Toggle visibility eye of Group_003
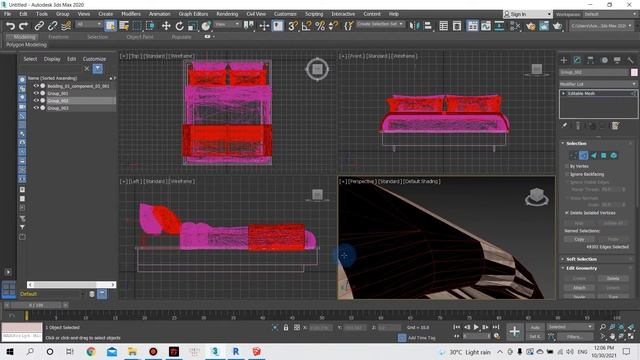This screenshot has width=640, height=360. [x=36, y=108]
